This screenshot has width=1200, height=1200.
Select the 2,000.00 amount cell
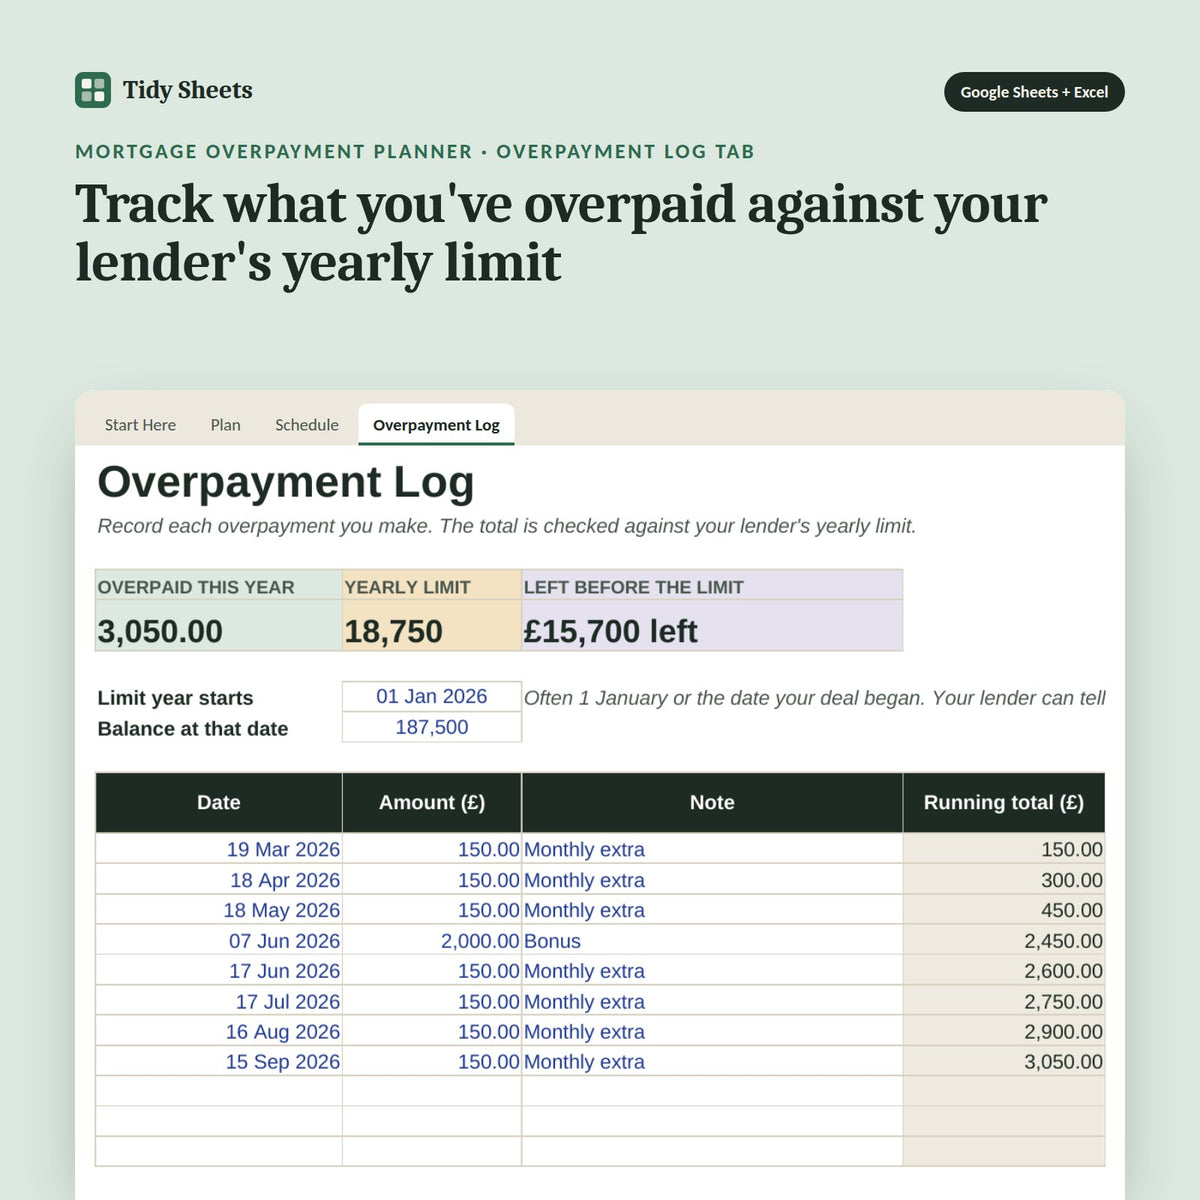432,941
